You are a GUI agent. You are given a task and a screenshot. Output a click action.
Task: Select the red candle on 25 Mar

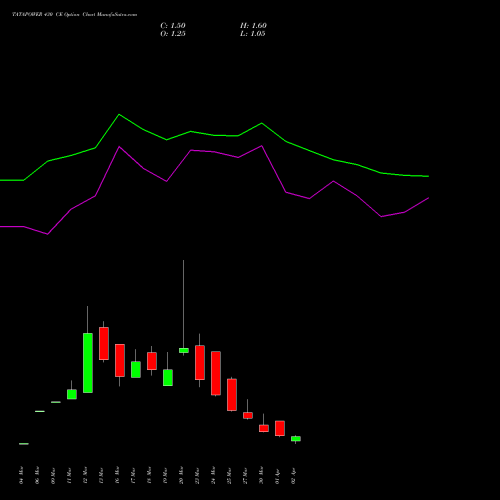click(x=232, y=395)
